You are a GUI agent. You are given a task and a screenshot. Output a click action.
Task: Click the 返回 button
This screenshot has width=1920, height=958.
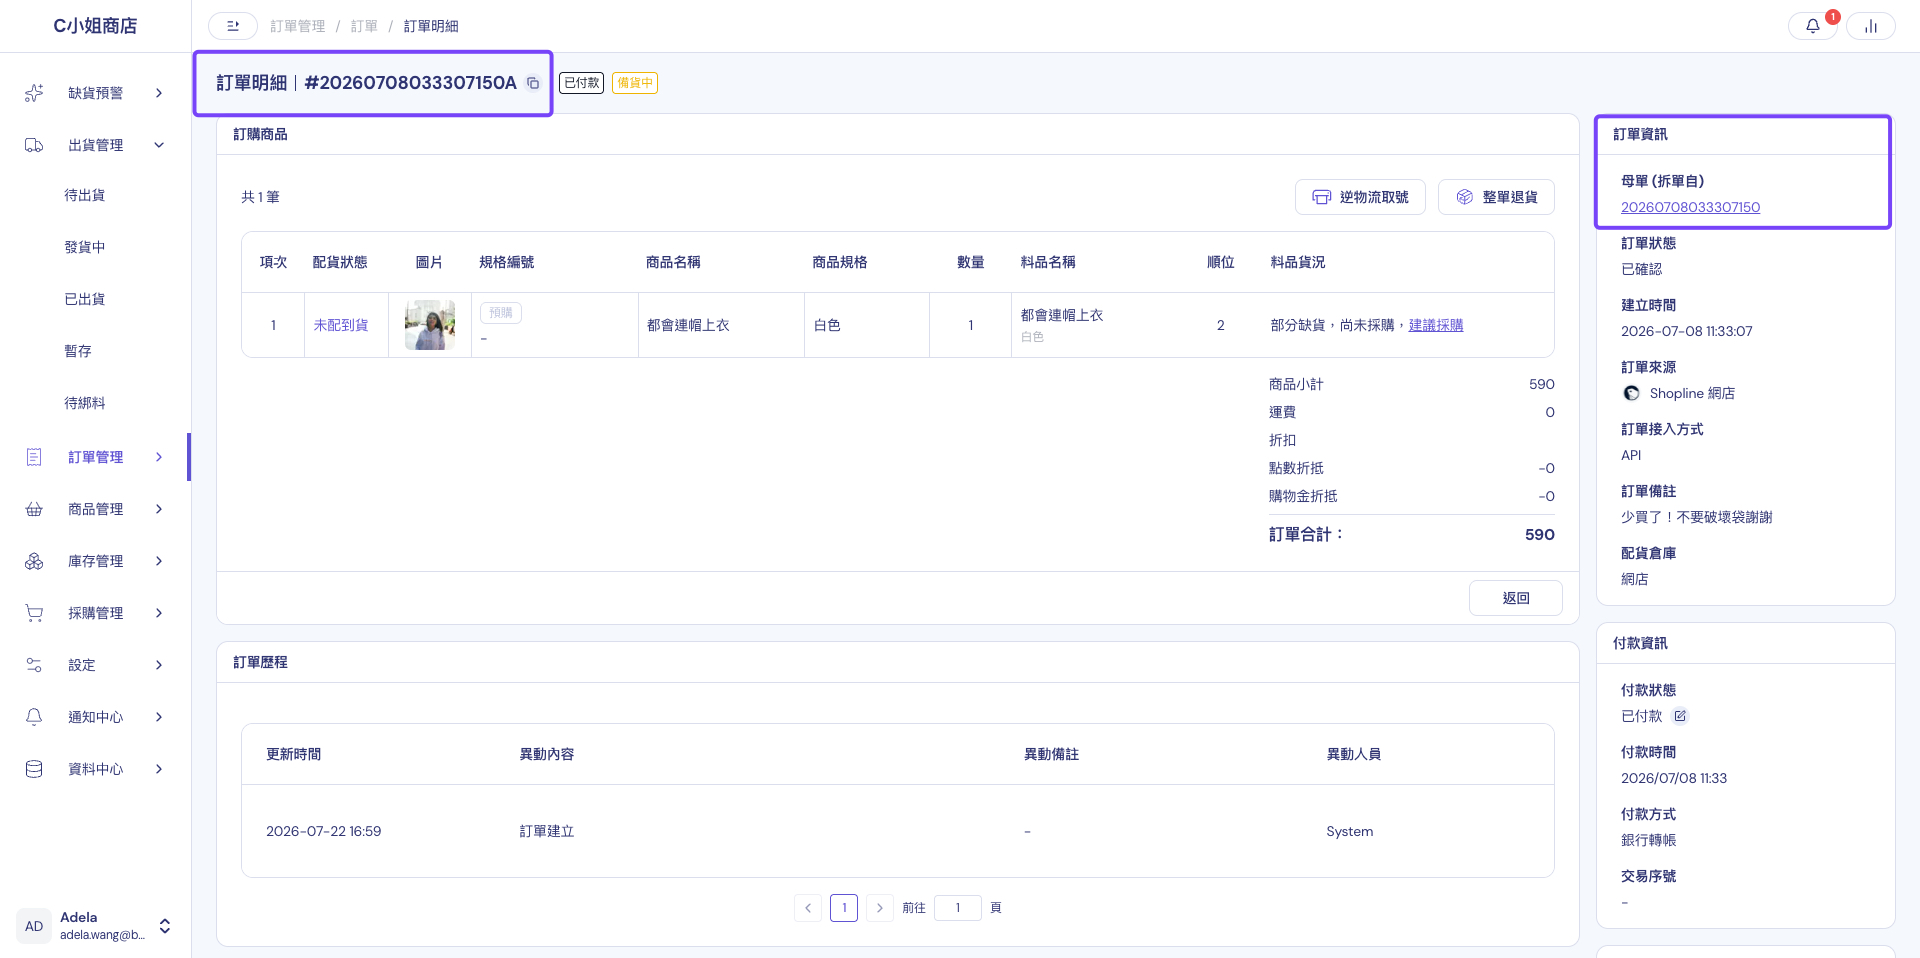click(x=1515, y=598)
